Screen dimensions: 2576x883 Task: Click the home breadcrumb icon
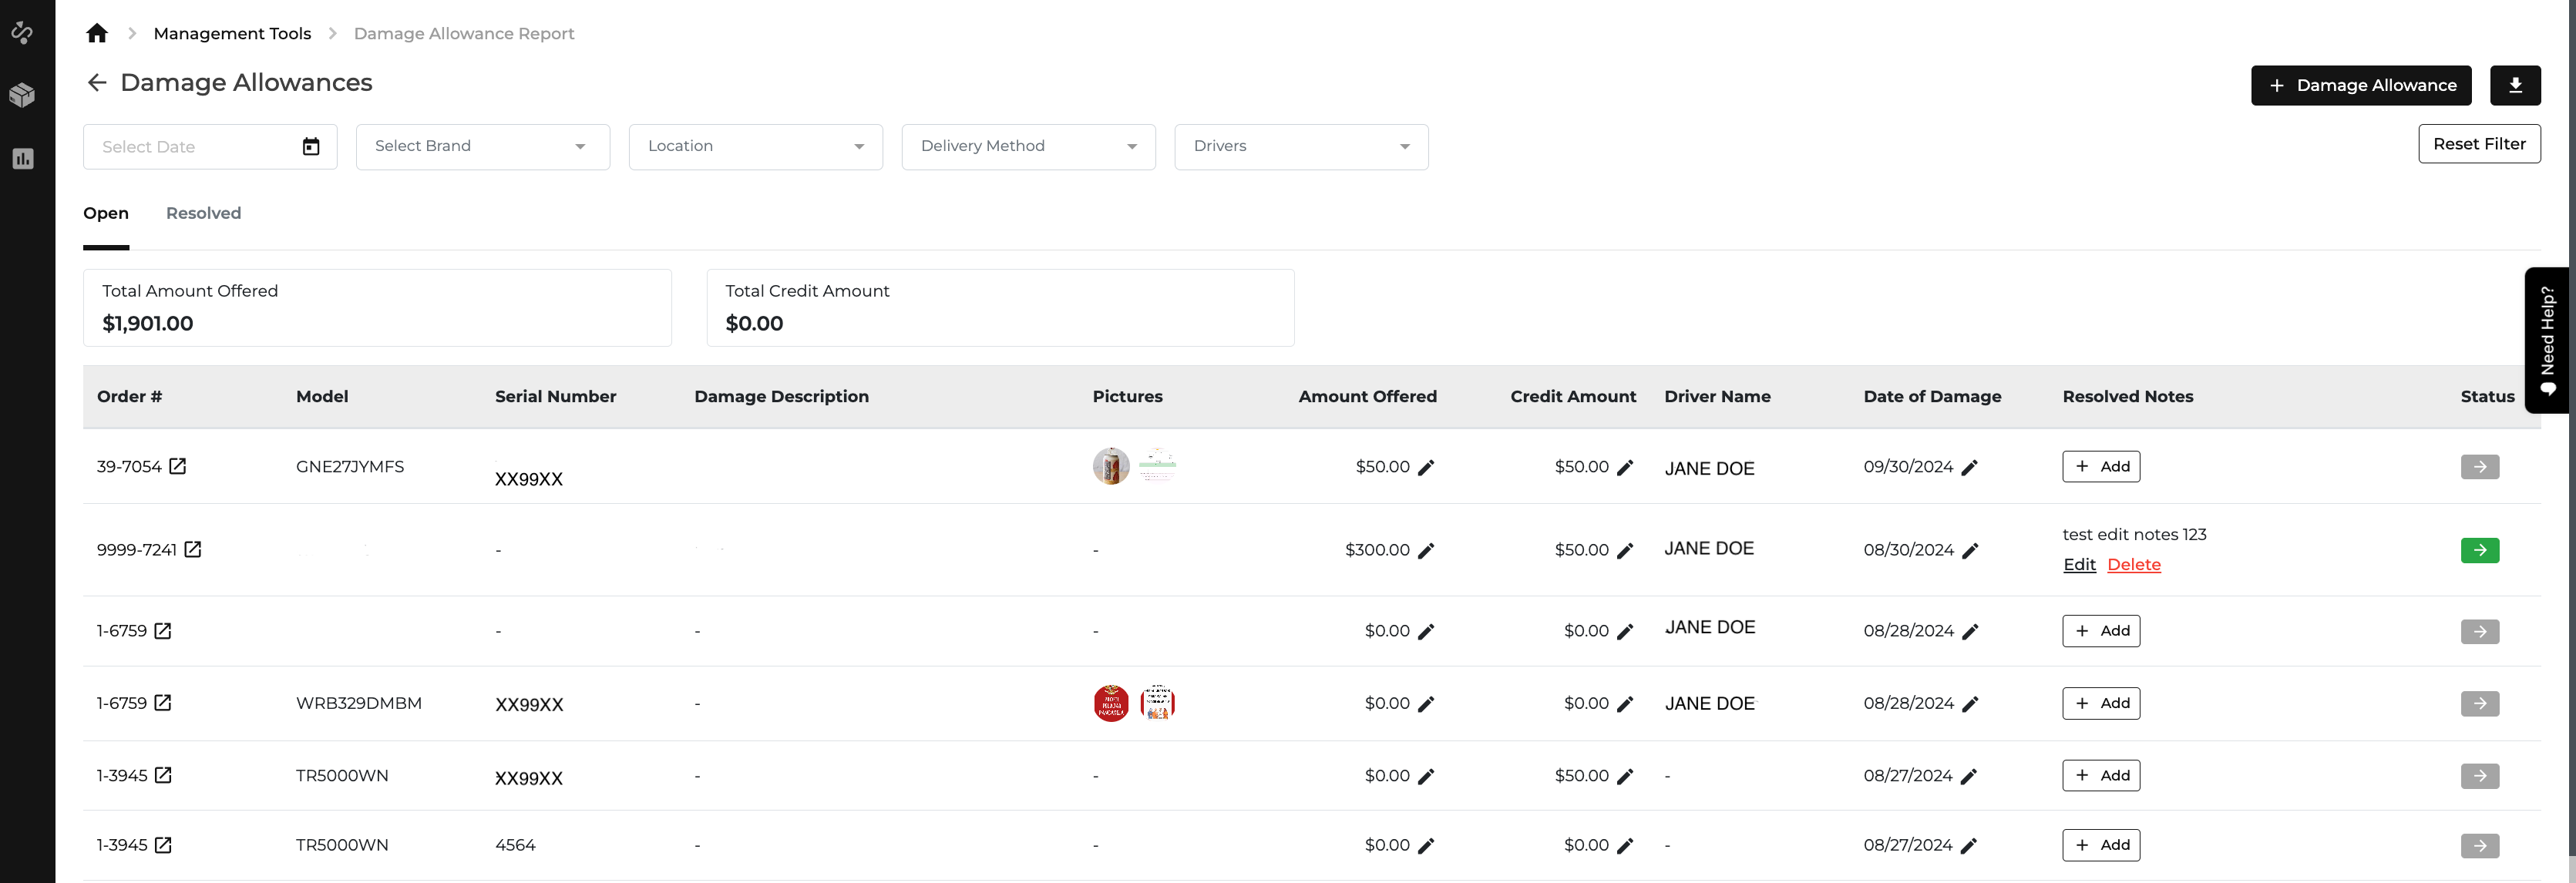point(97,33)
